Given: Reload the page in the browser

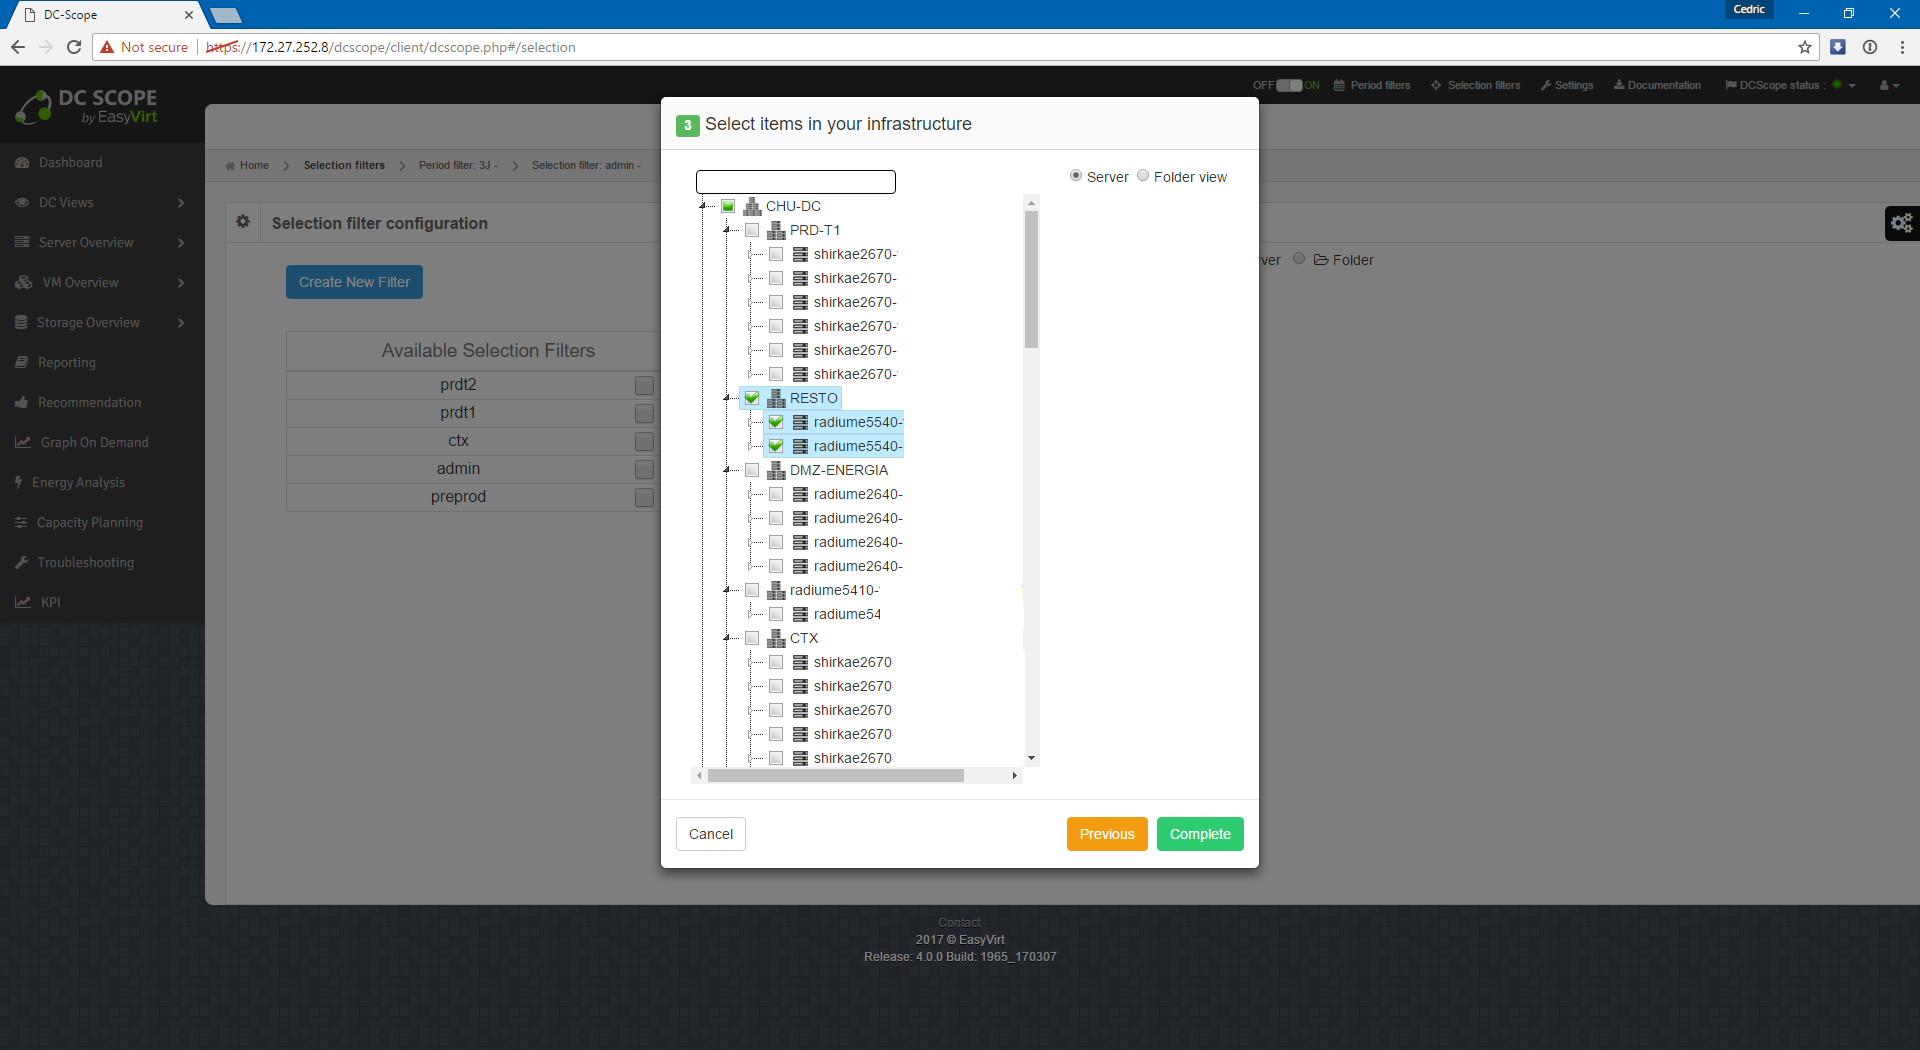Looking at the screenshot, I should click(74, 47).
